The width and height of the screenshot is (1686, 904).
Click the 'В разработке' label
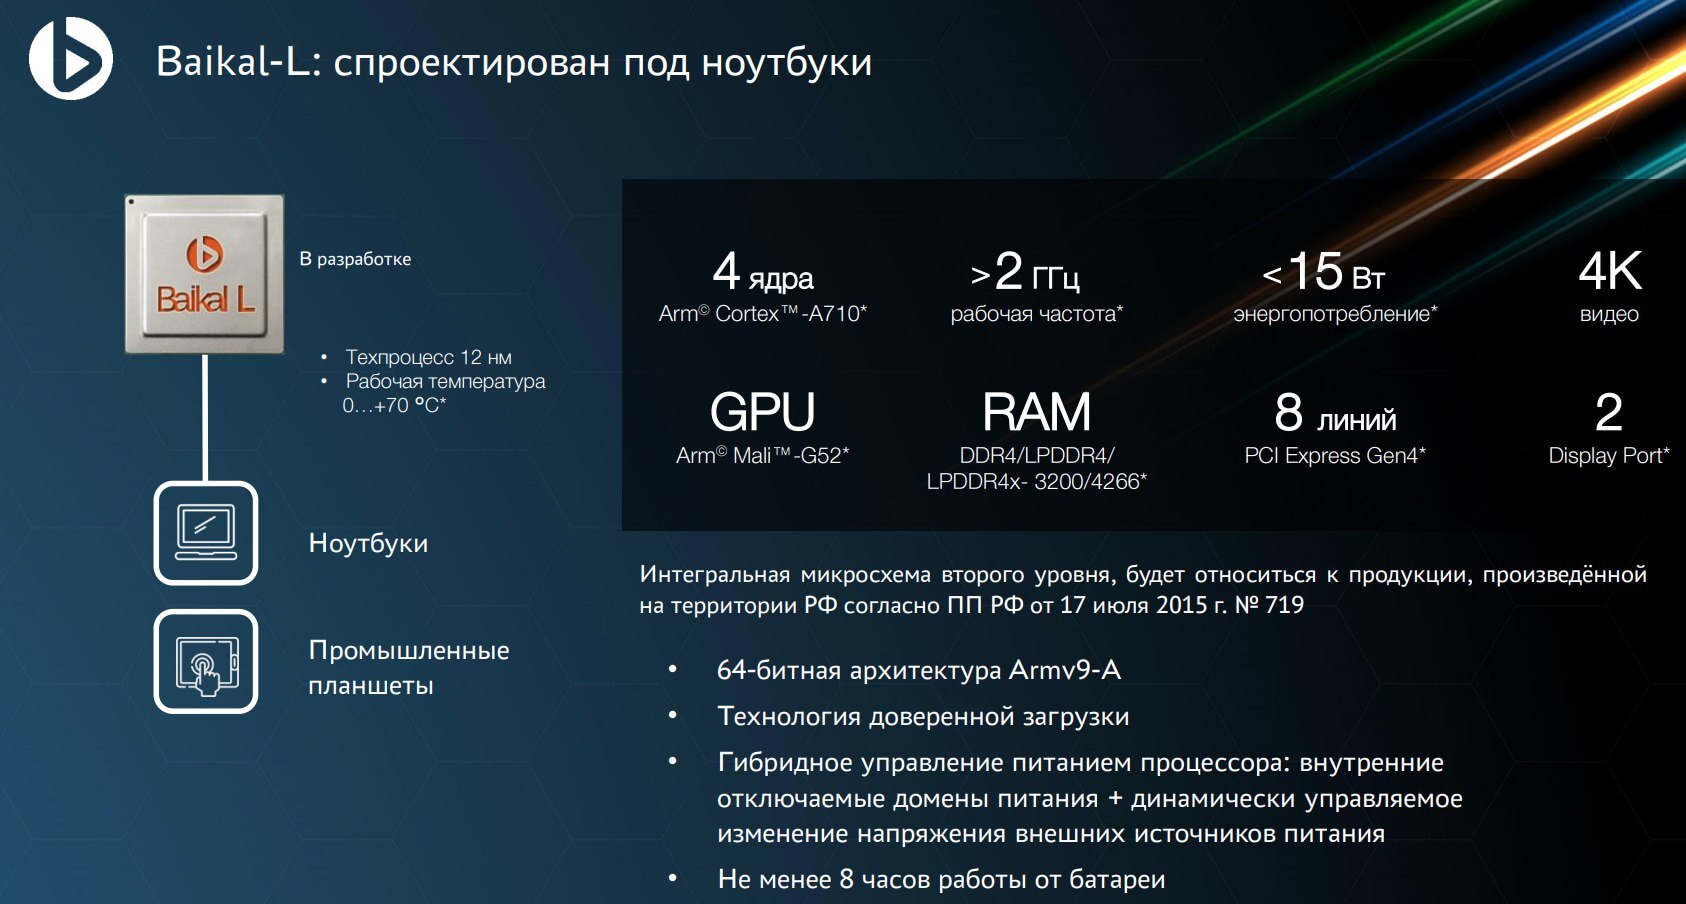pos(355,259)
